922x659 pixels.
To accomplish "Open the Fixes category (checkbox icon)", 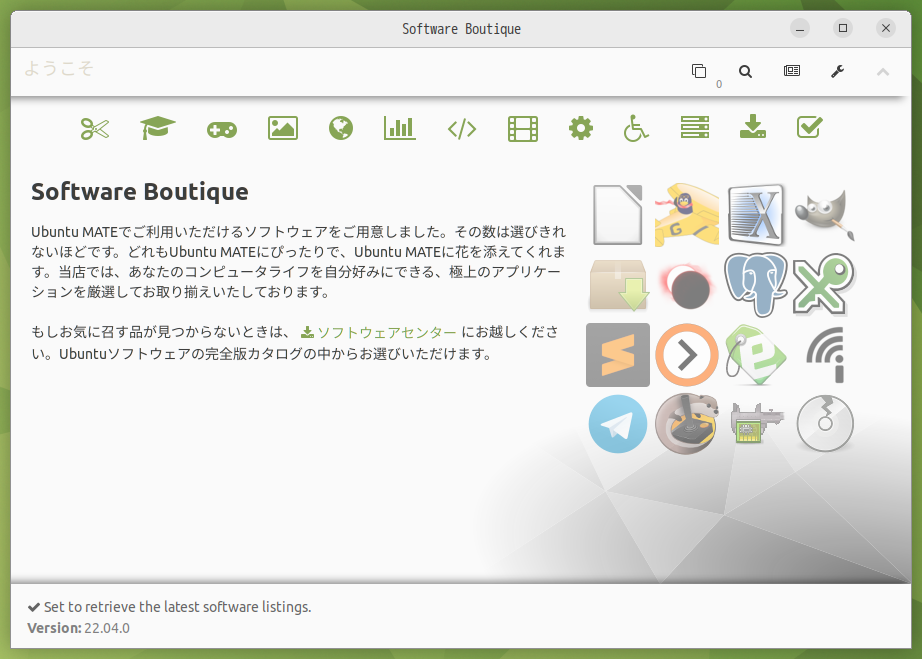I will (810, 127).
